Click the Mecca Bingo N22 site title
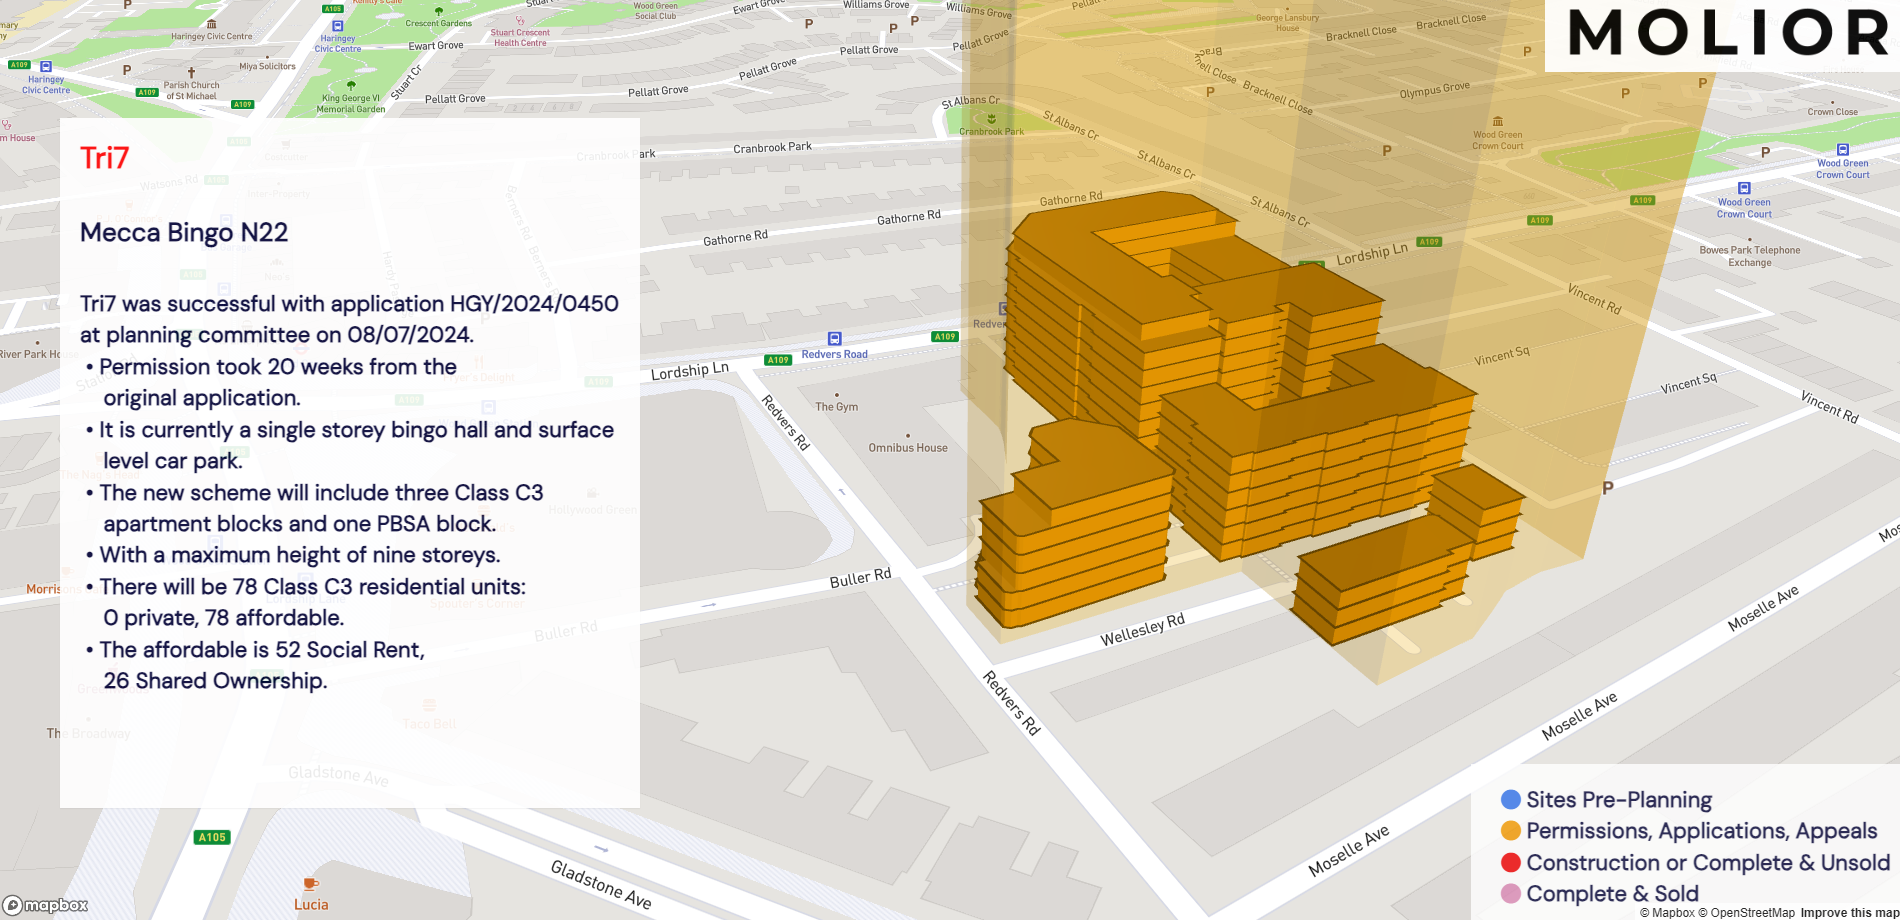The image size is (1900, 920). [184, 232]
